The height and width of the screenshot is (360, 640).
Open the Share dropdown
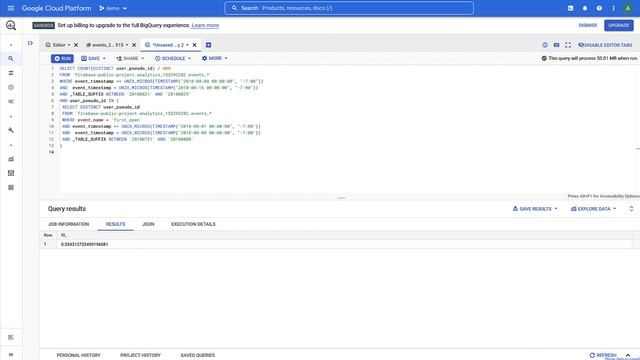coord(130,59)
